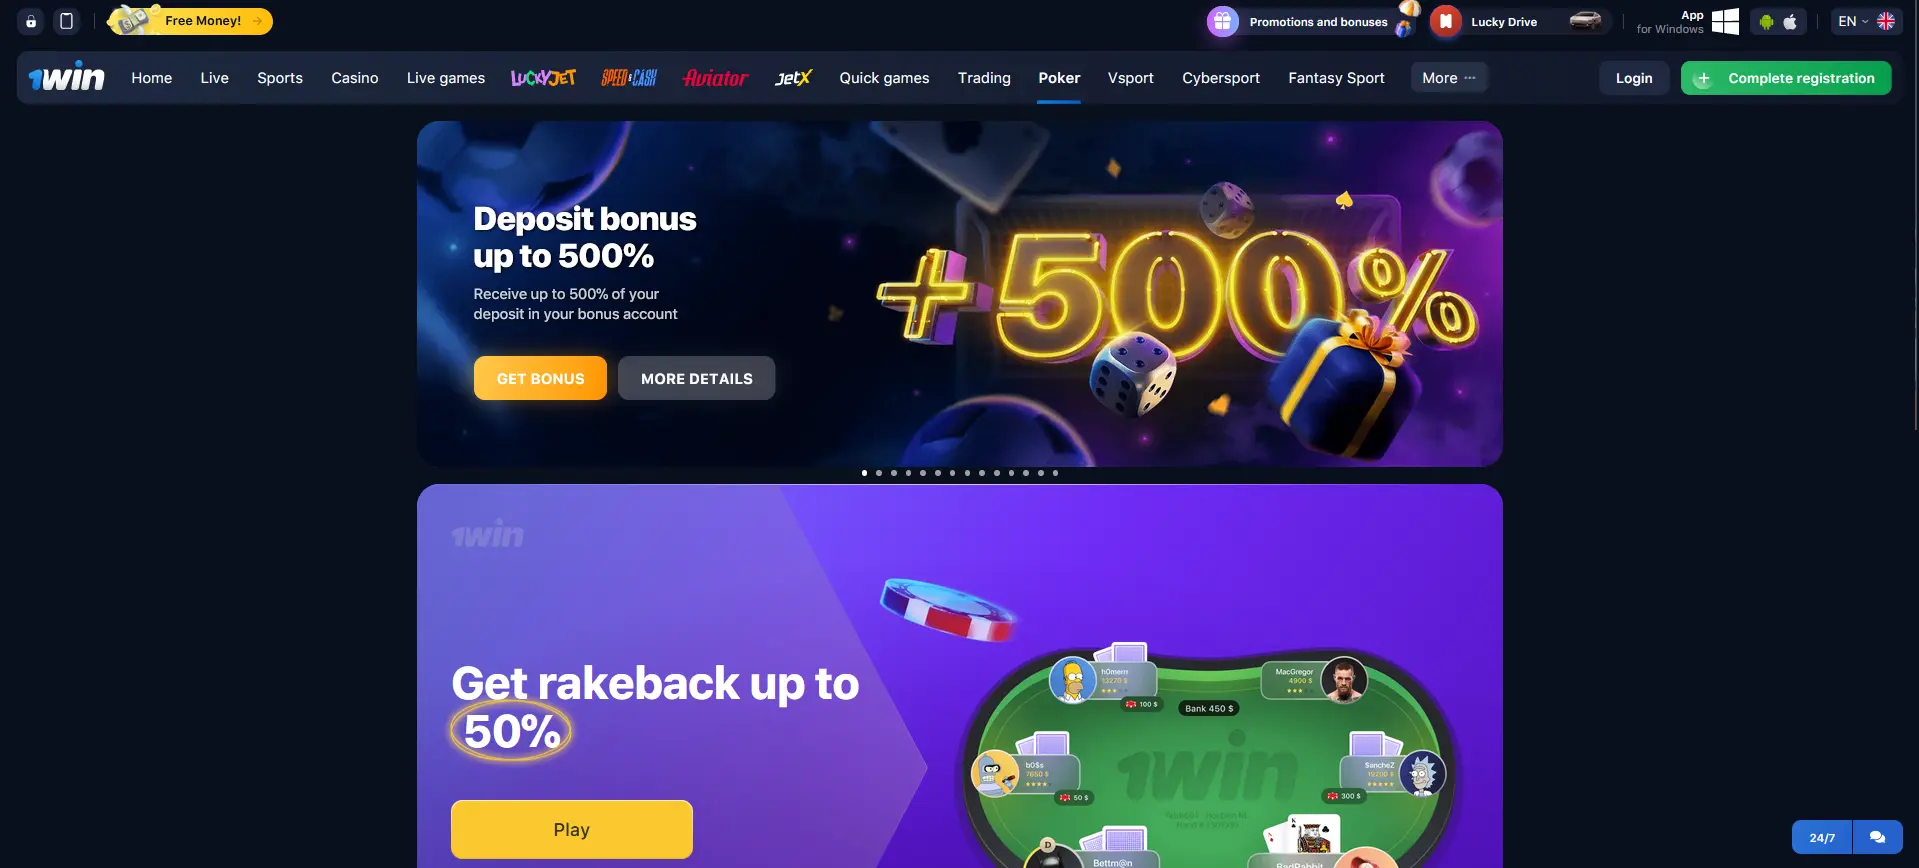The image size is (1919, 868).
Task: Launch the Aviator game logo
Action: (x=715, y=77)
